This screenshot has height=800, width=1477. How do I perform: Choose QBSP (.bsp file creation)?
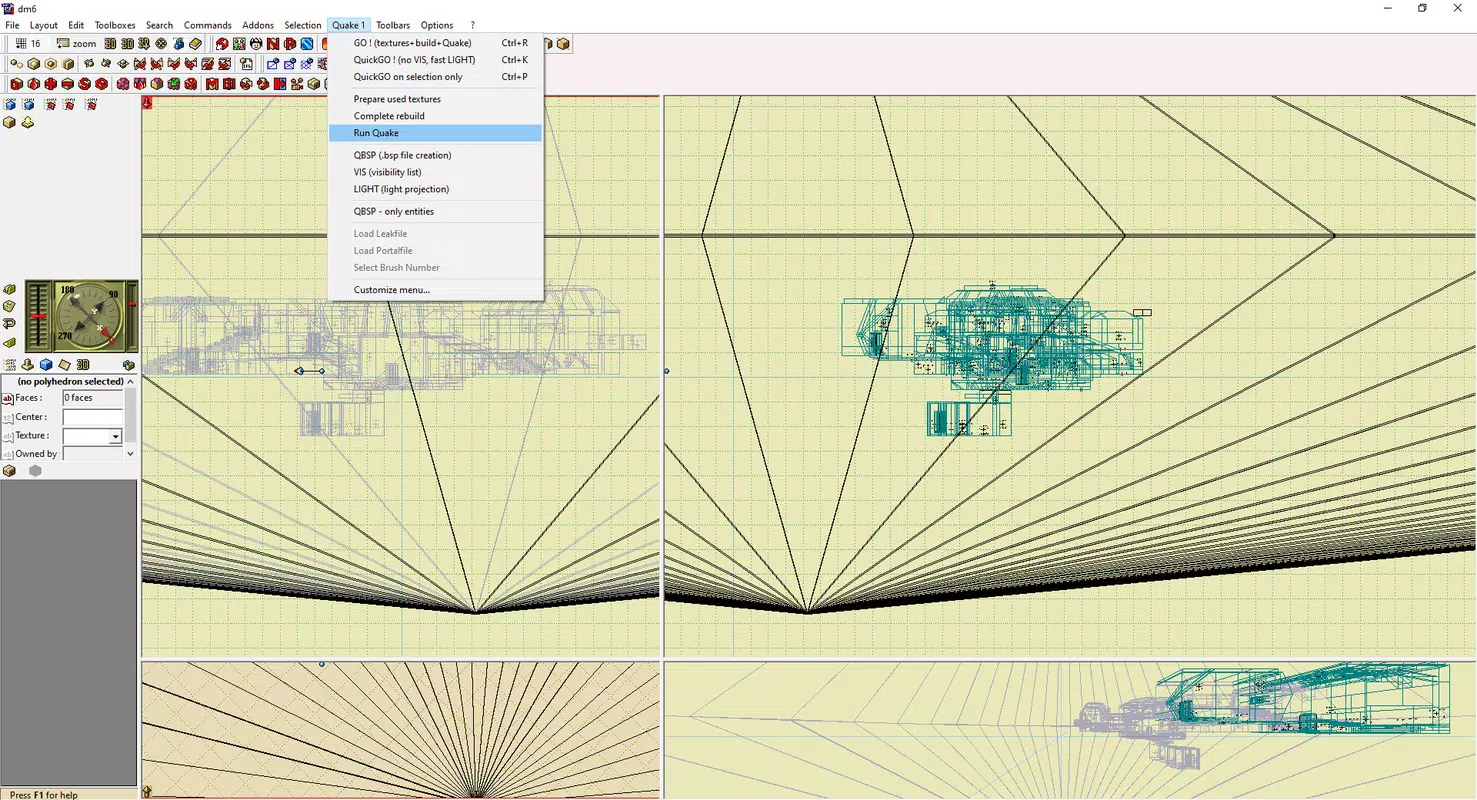435,155
